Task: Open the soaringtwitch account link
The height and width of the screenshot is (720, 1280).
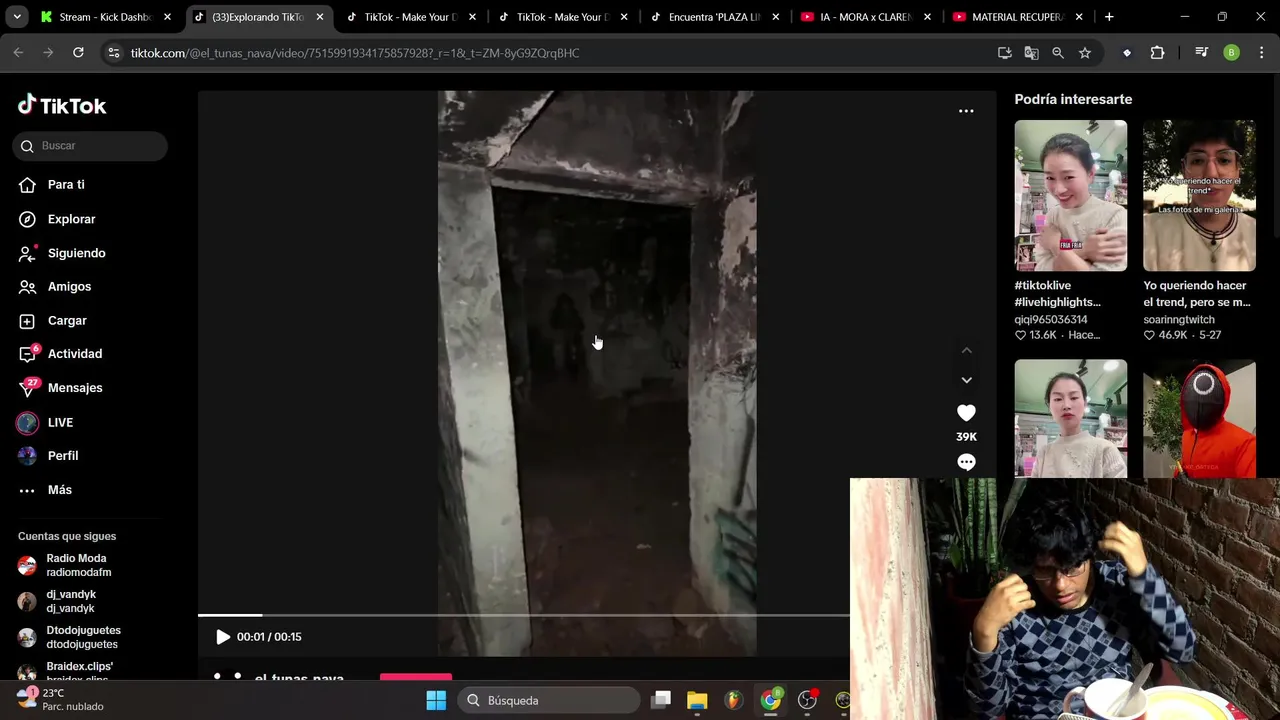Action: 1179,320
